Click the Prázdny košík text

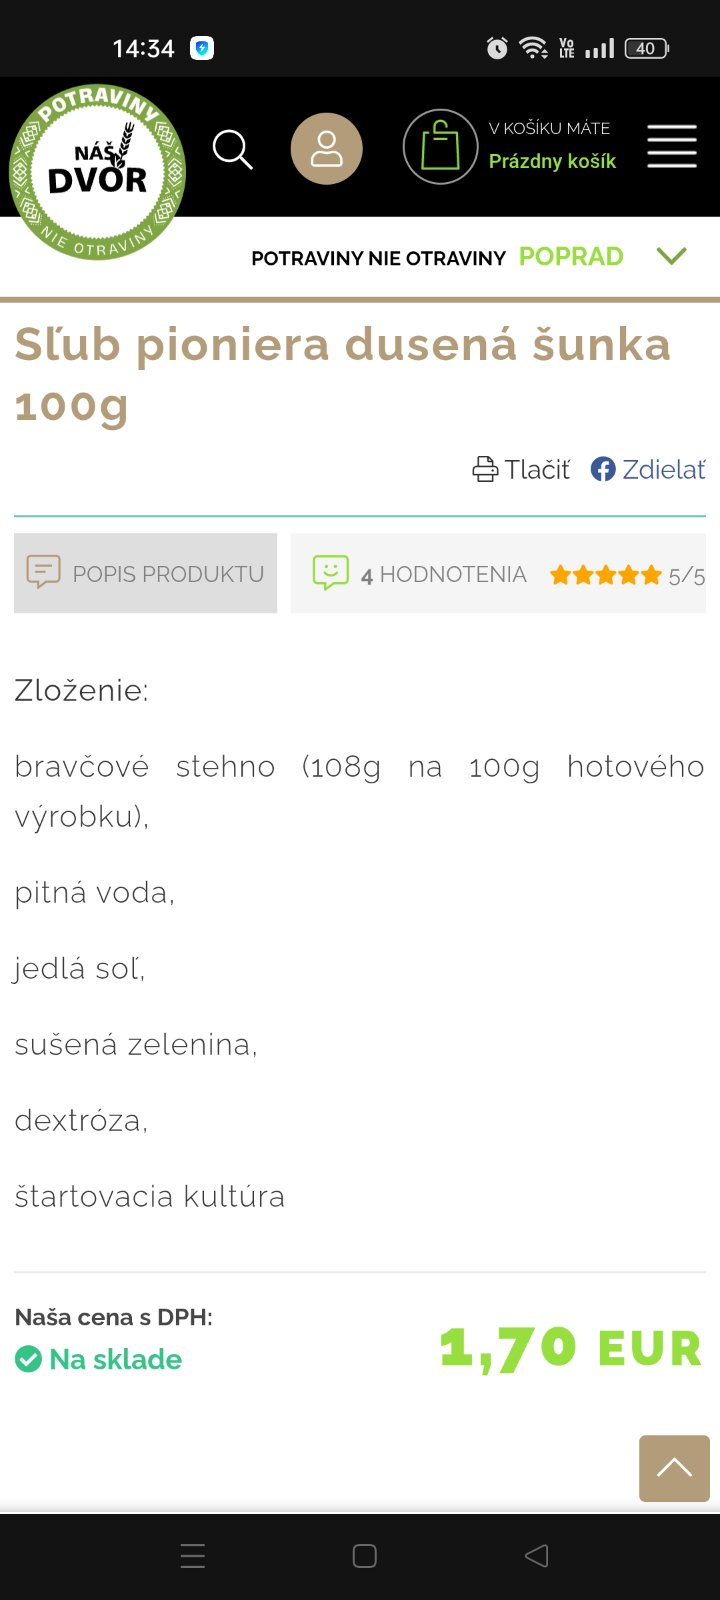(x=552, y=161)
